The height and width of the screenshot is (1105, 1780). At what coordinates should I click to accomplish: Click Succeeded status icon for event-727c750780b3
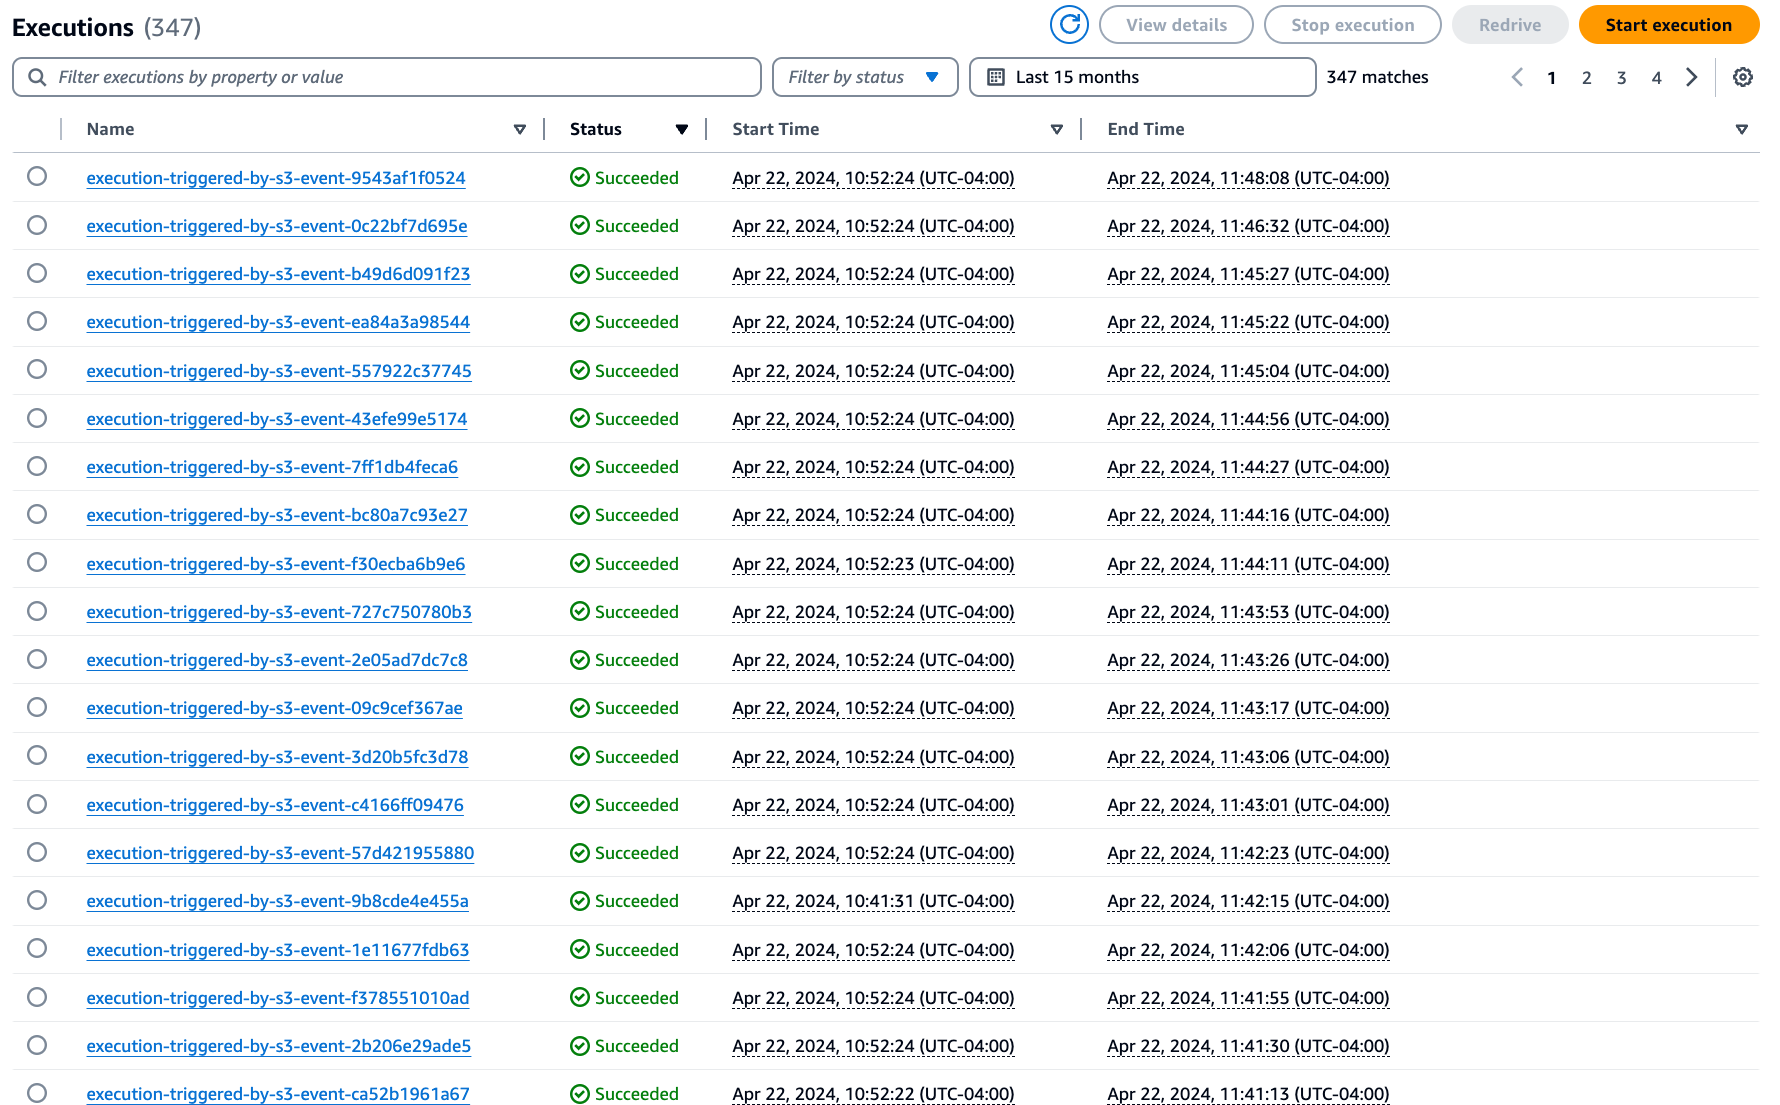580,612
